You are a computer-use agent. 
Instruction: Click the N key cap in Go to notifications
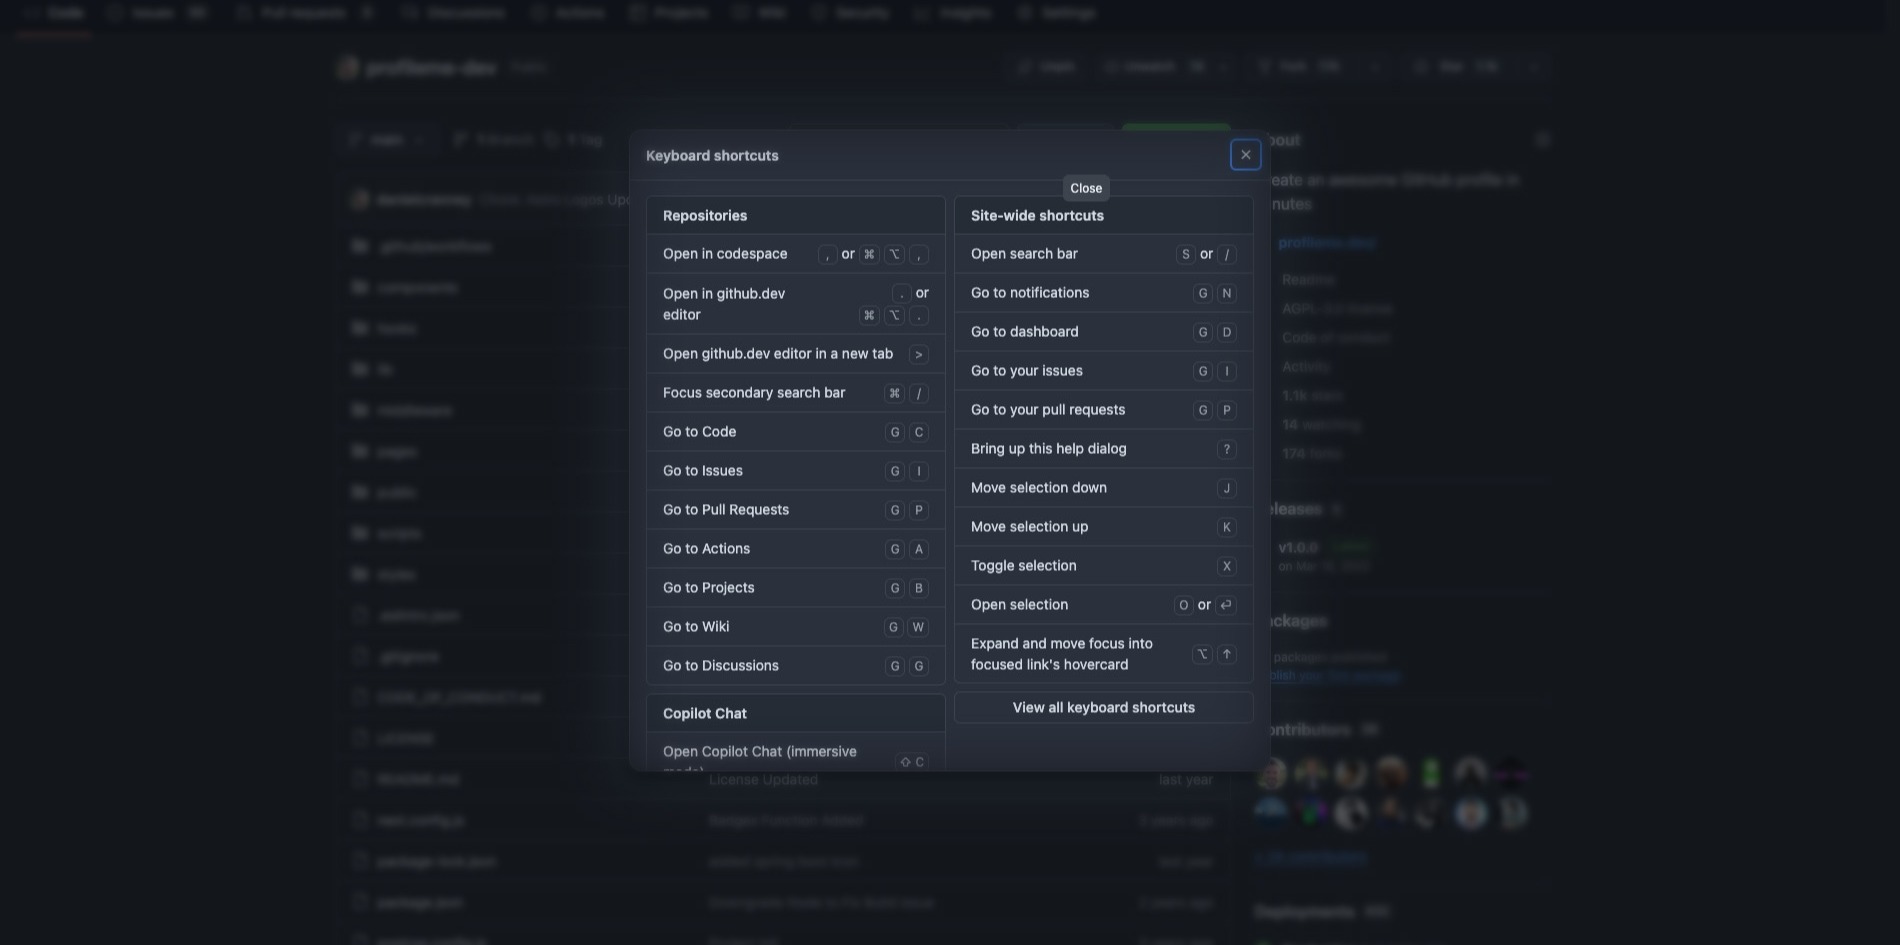[x=1227, y=294]
